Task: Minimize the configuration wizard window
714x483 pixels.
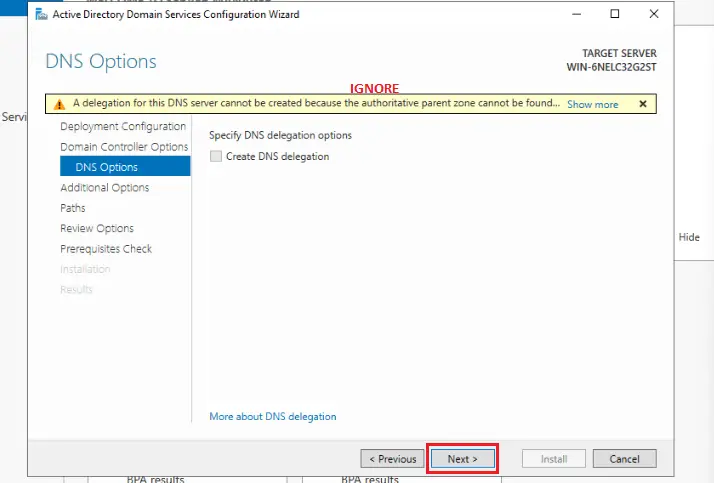Action: click(x=576, y=14)
